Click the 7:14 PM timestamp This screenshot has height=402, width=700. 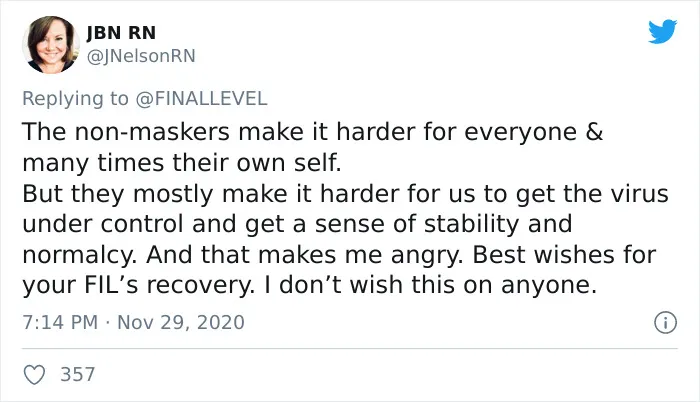(60, 322)
